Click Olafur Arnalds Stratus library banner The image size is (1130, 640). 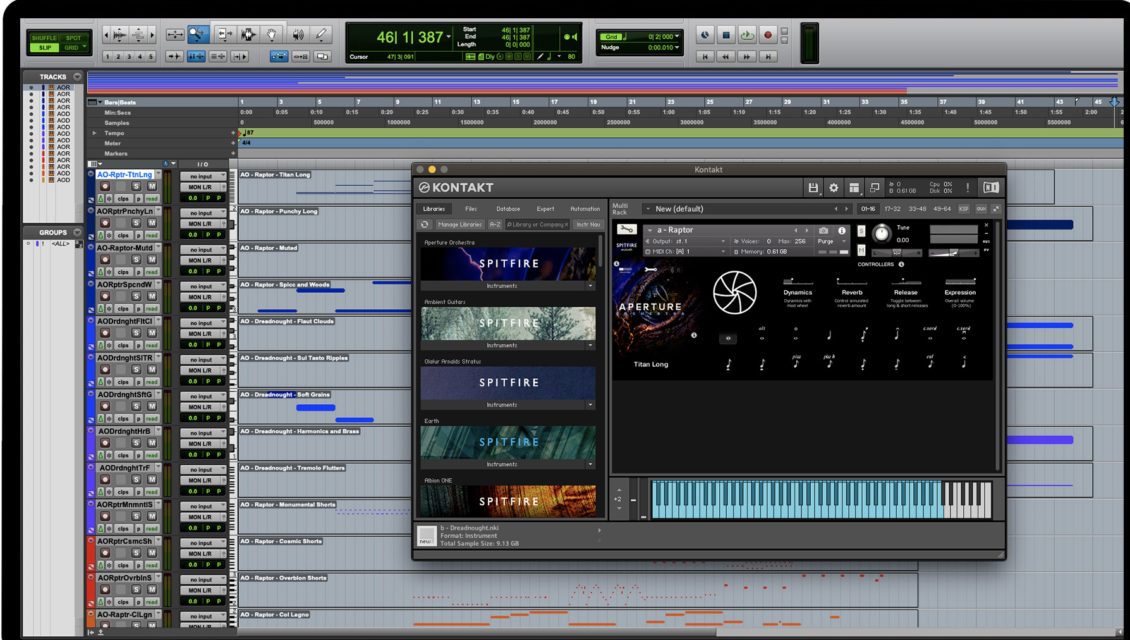click(x=508, y=383)
